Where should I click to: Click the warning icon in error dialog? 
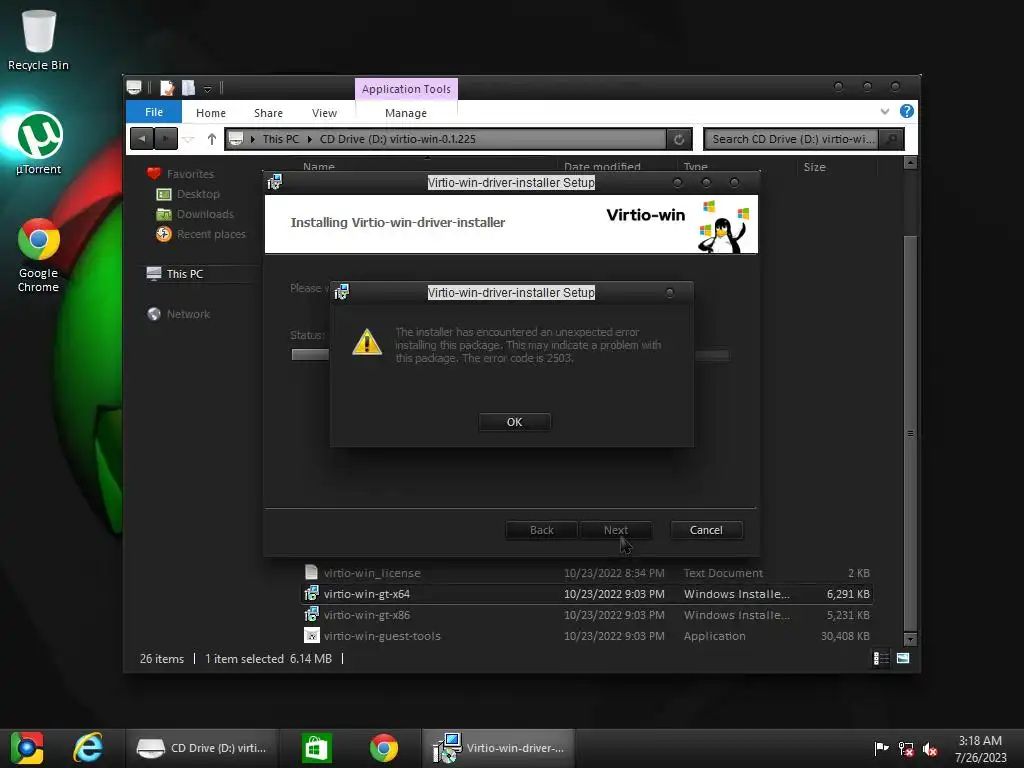point(366,342)
